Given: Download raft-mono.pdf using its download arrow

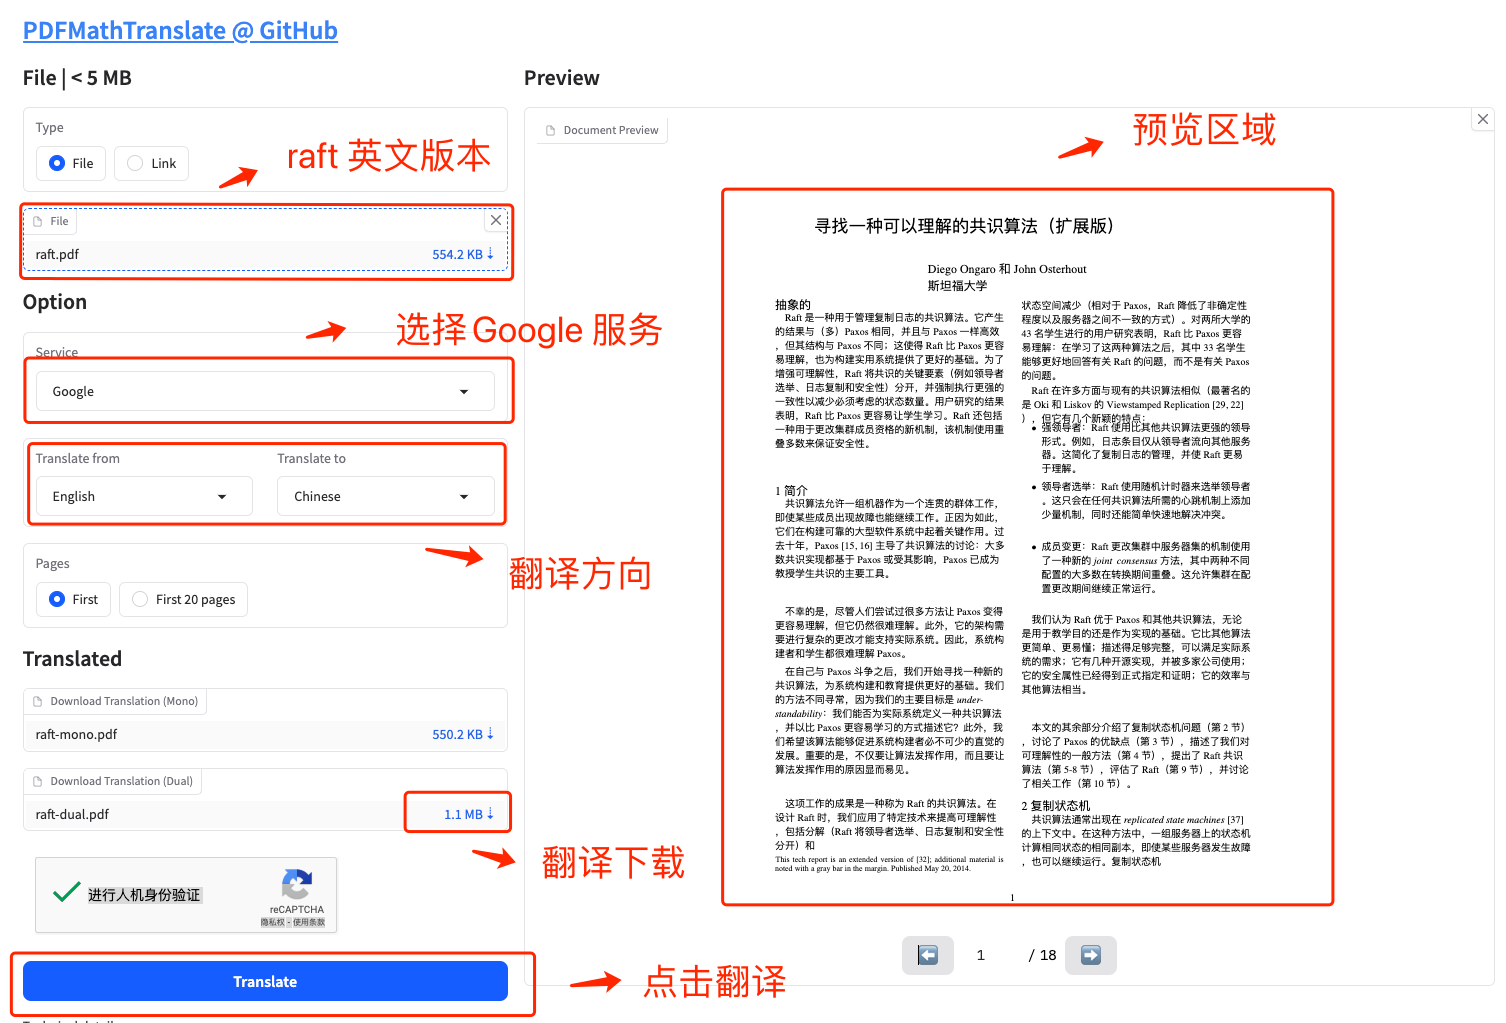Looking at the screenshot, I should pos(492,734).
